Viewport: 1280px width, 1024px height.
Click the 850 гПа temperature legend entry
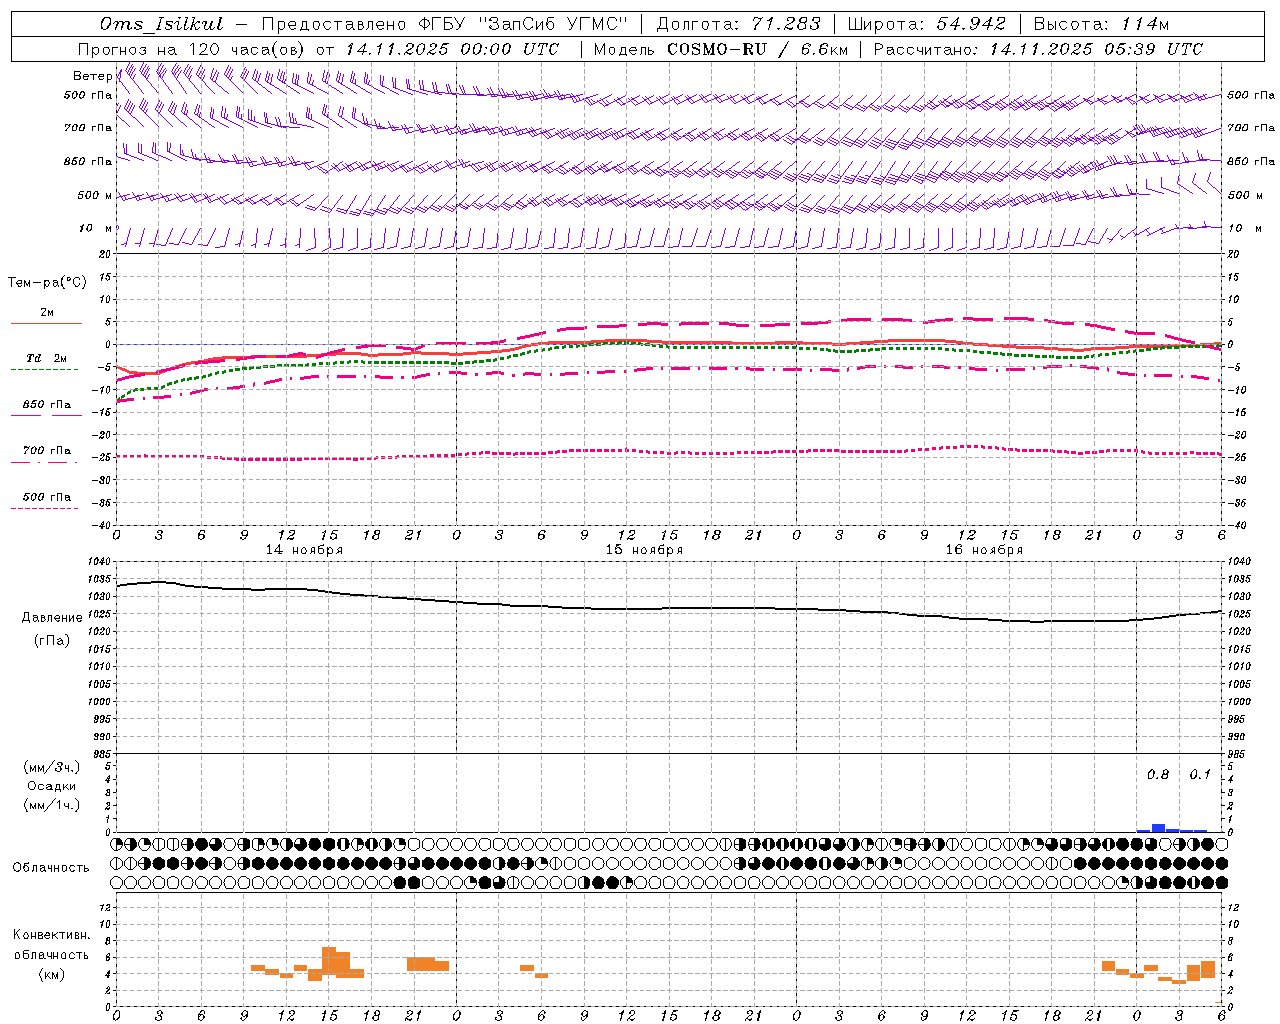46,405
